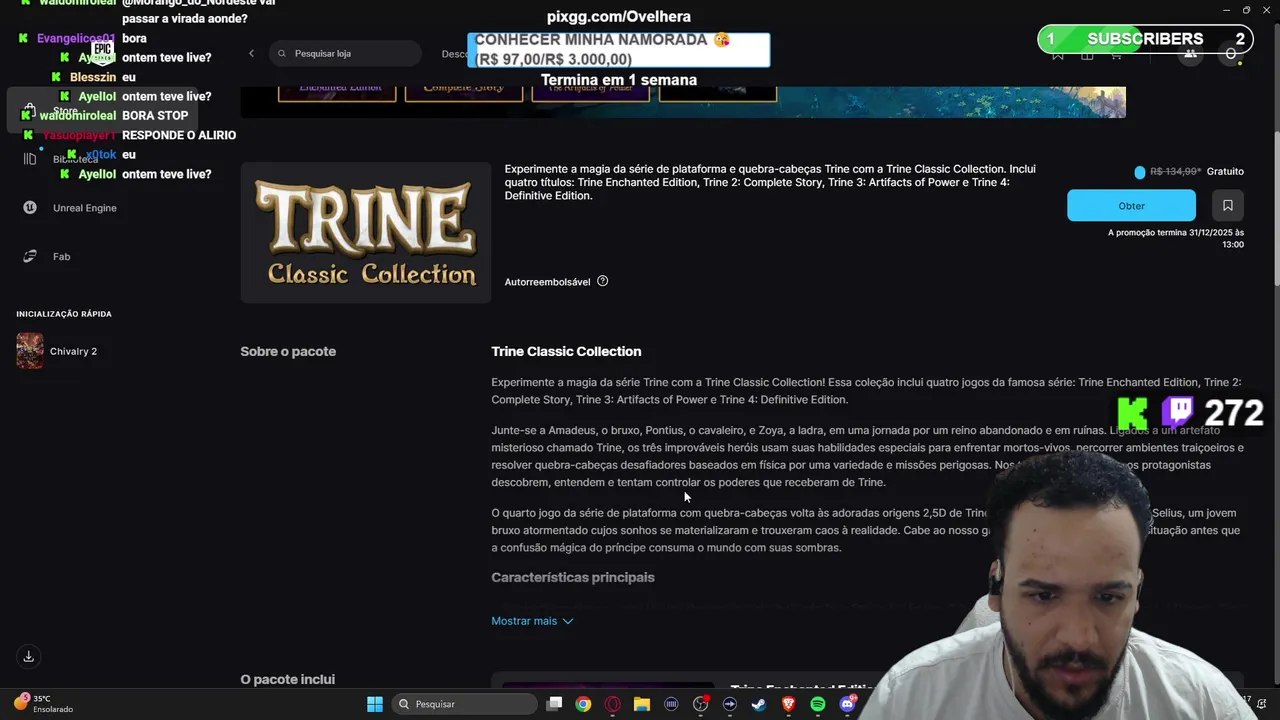1280x720 pixels.
Task: Open the profile avatar in launcher header
Action: coord(1231,53)
